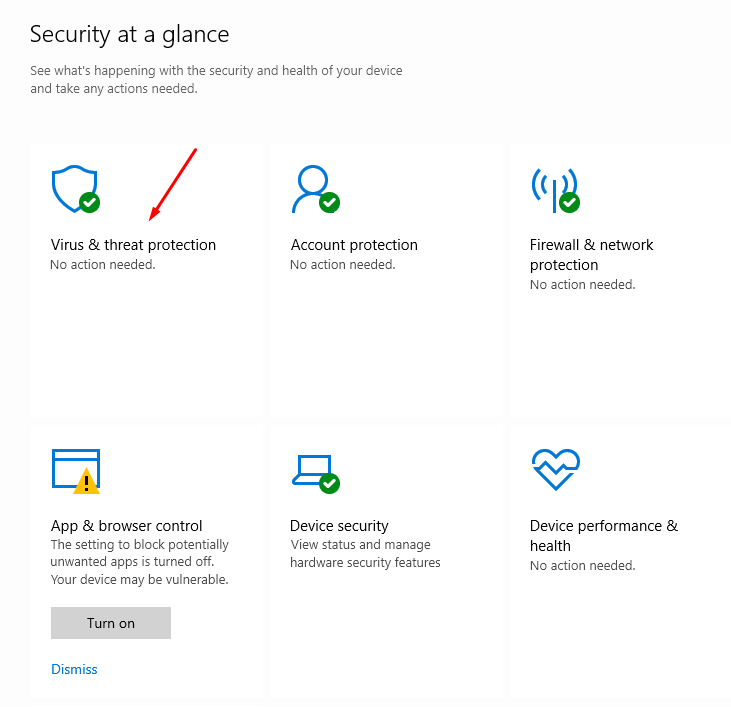Select the Firewall & network antenna icon
The height and width of the screenshot is (707, 731).
click(556, 190)
